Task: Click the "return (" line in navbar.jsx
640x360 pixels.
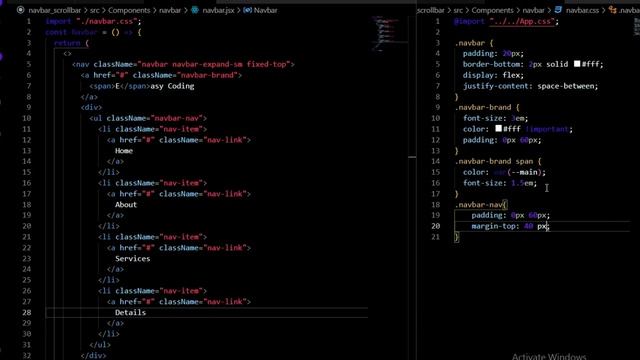Action: tap(71, 43)
